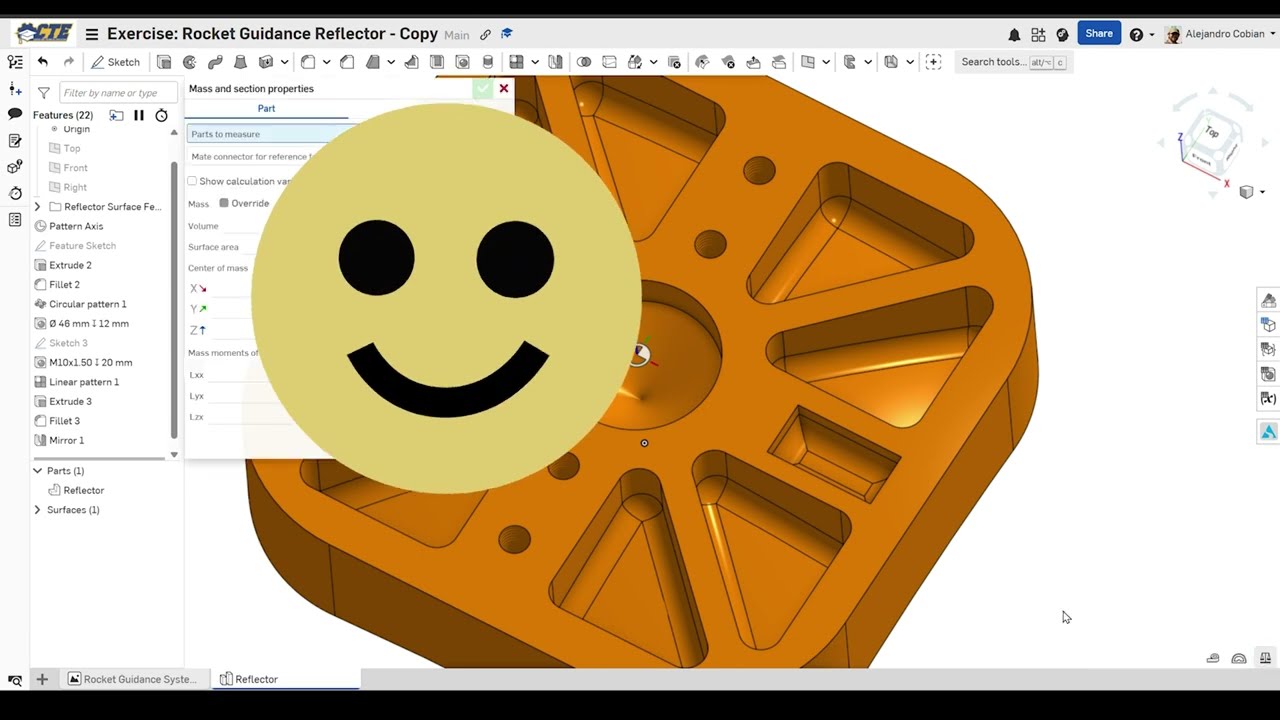
Task: Select the Replace face tool
Action: (779, 62)
